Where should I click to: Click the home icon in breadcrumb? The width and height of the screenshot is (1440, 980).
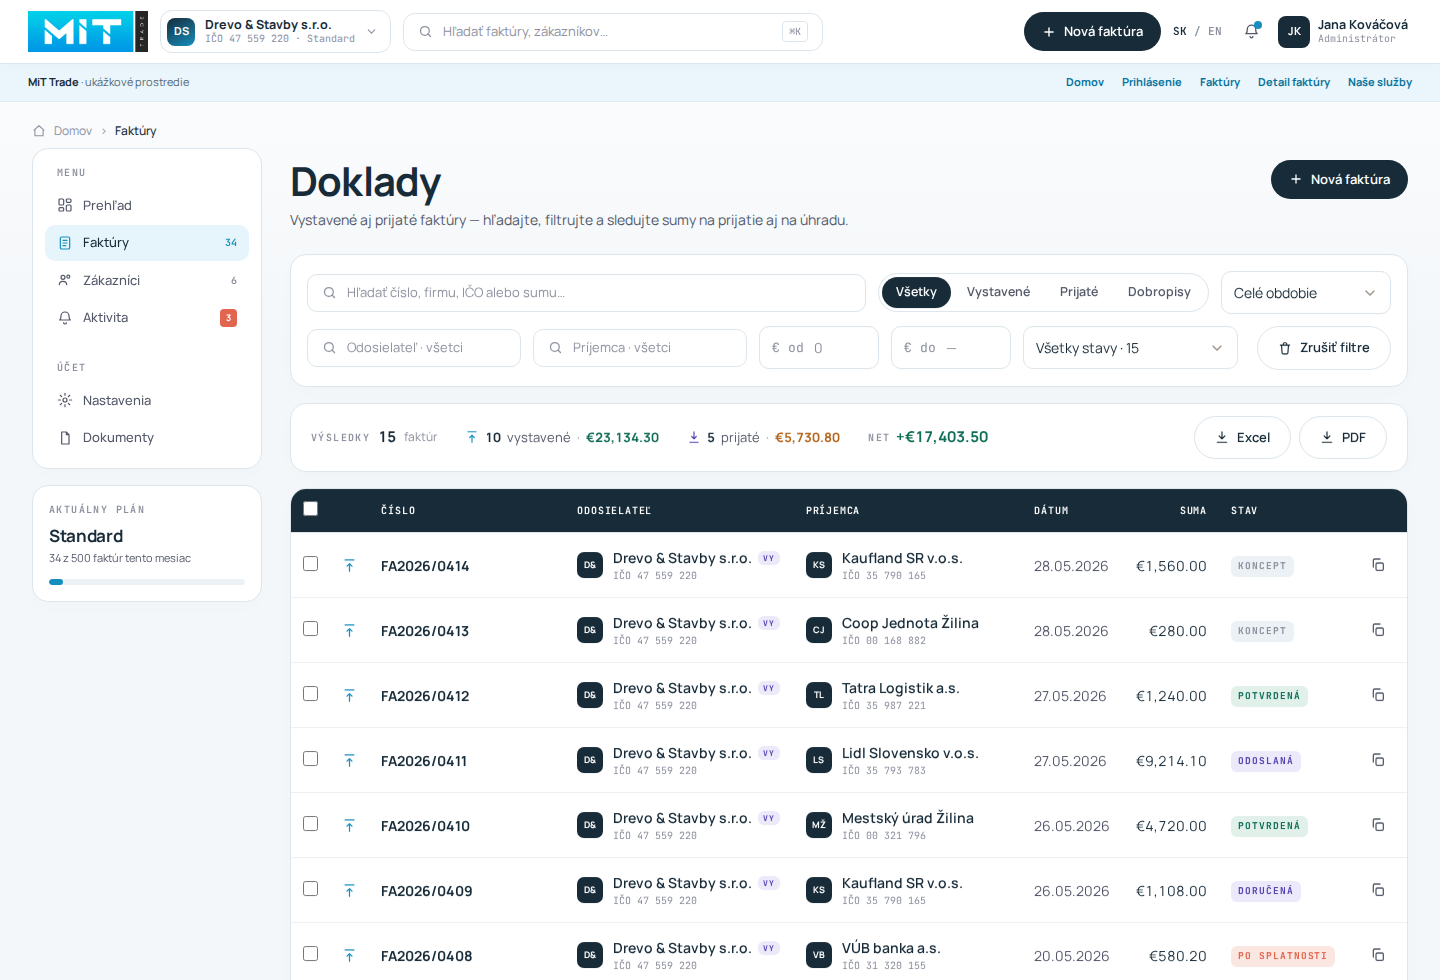click(x=39, y=131)
